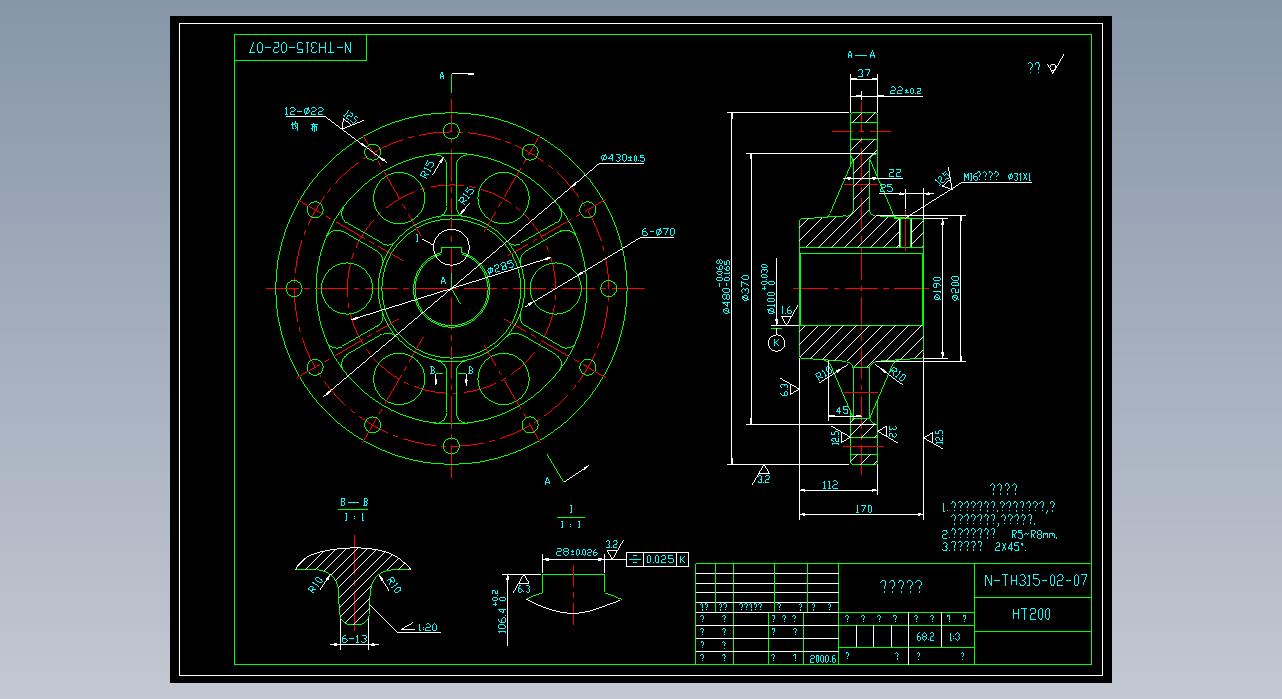Click the keyway detail circle at hub
Image resolution: width=1282 pixels, height=699 pixels.
453,241
